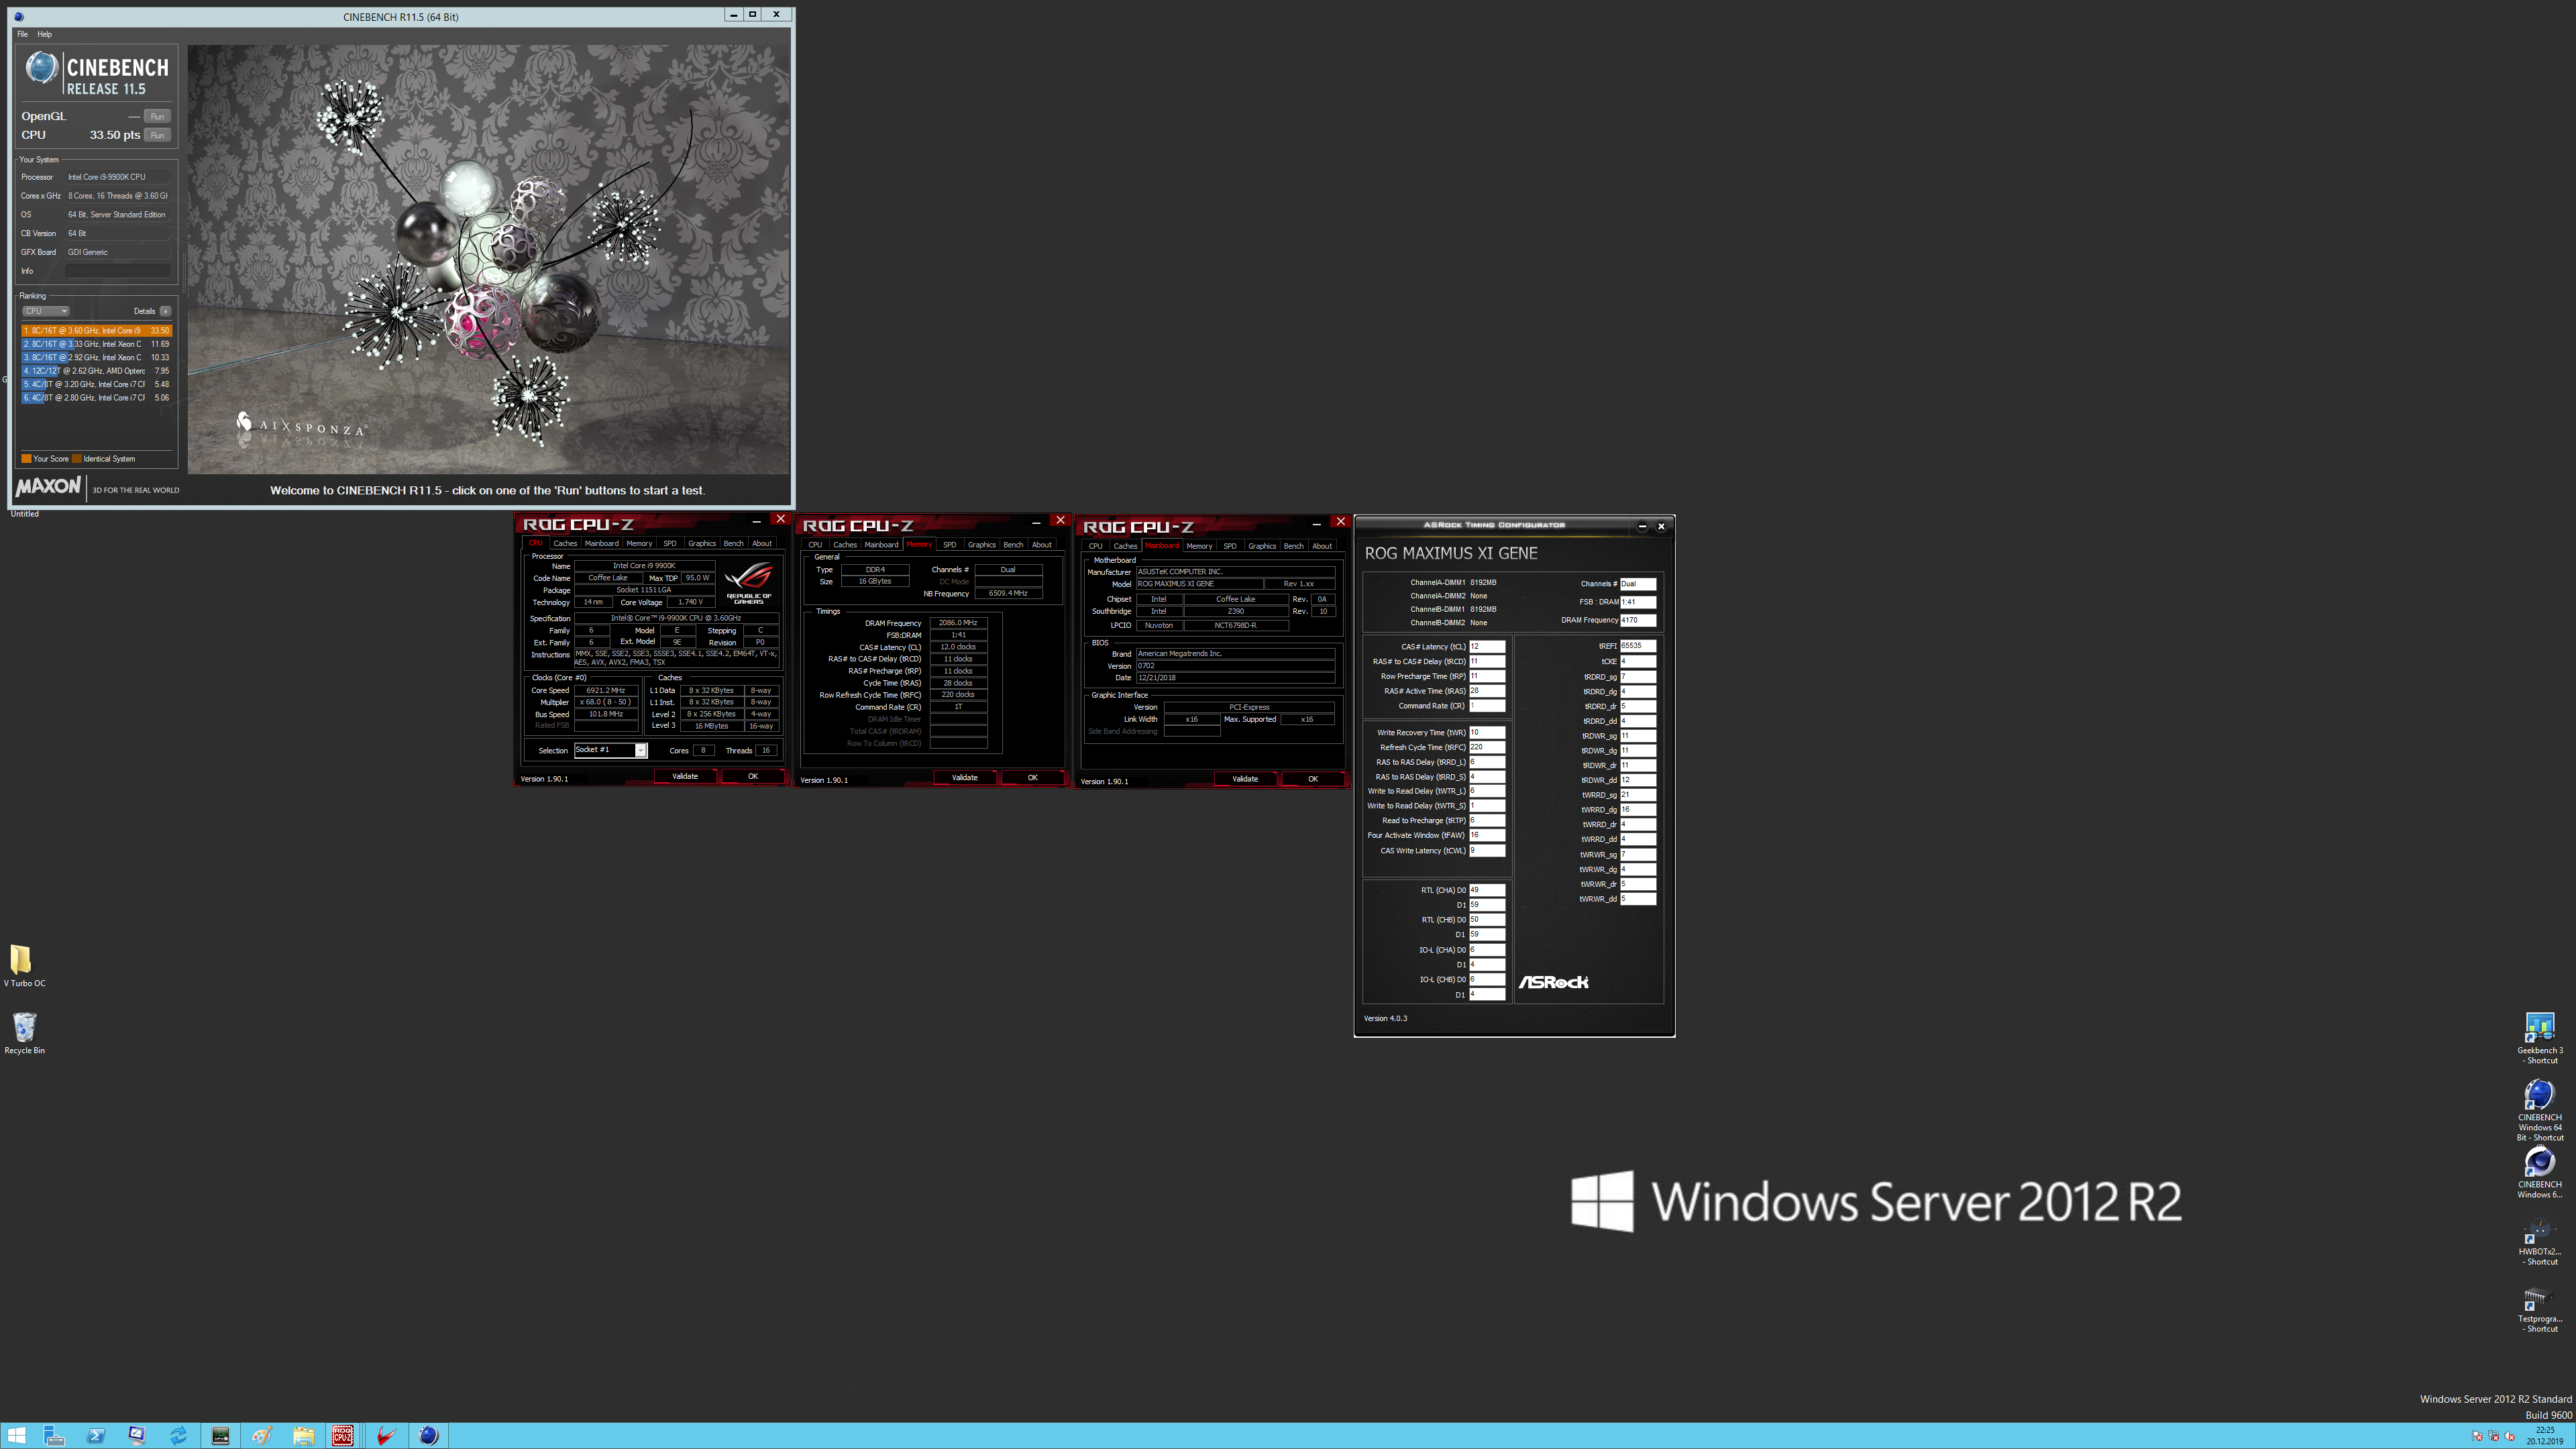Click the Cinebench rendered scene image
Image resolution: width=2576 pixels, height=1449 pixels.
488,259
